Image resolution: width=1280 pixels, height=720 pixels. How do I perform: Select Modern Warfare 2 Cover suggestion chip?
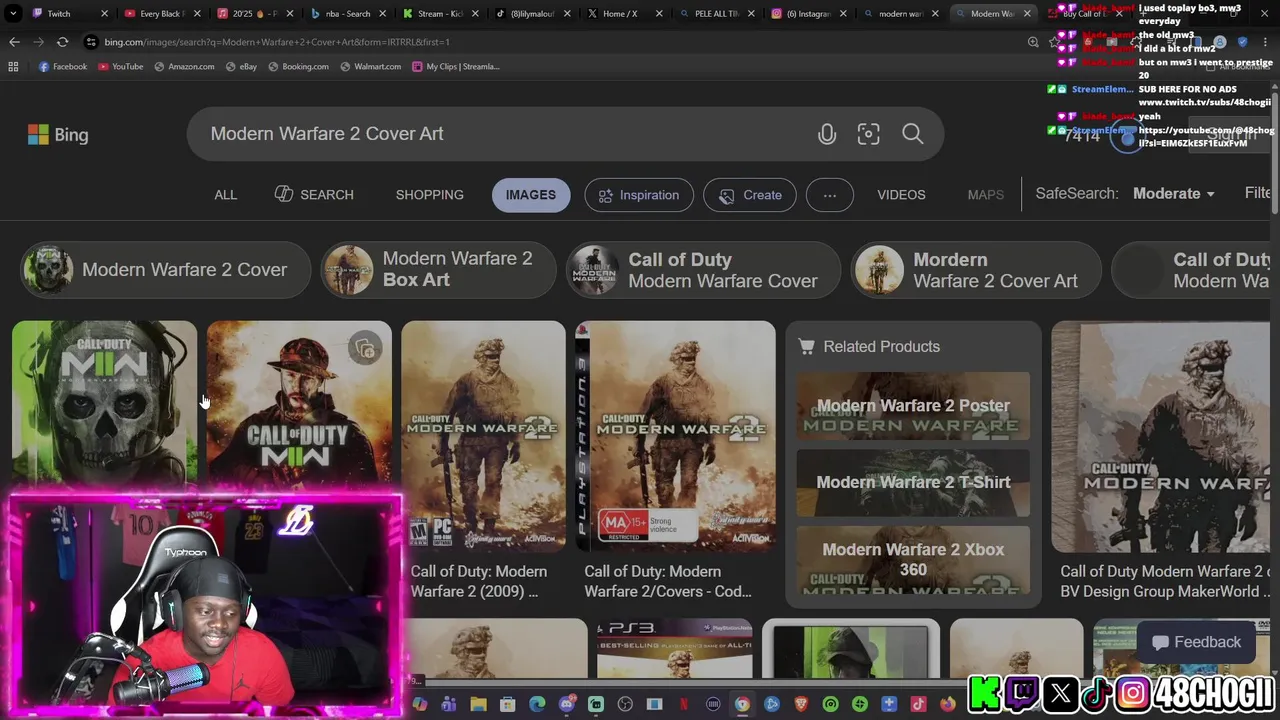(166, 270)
